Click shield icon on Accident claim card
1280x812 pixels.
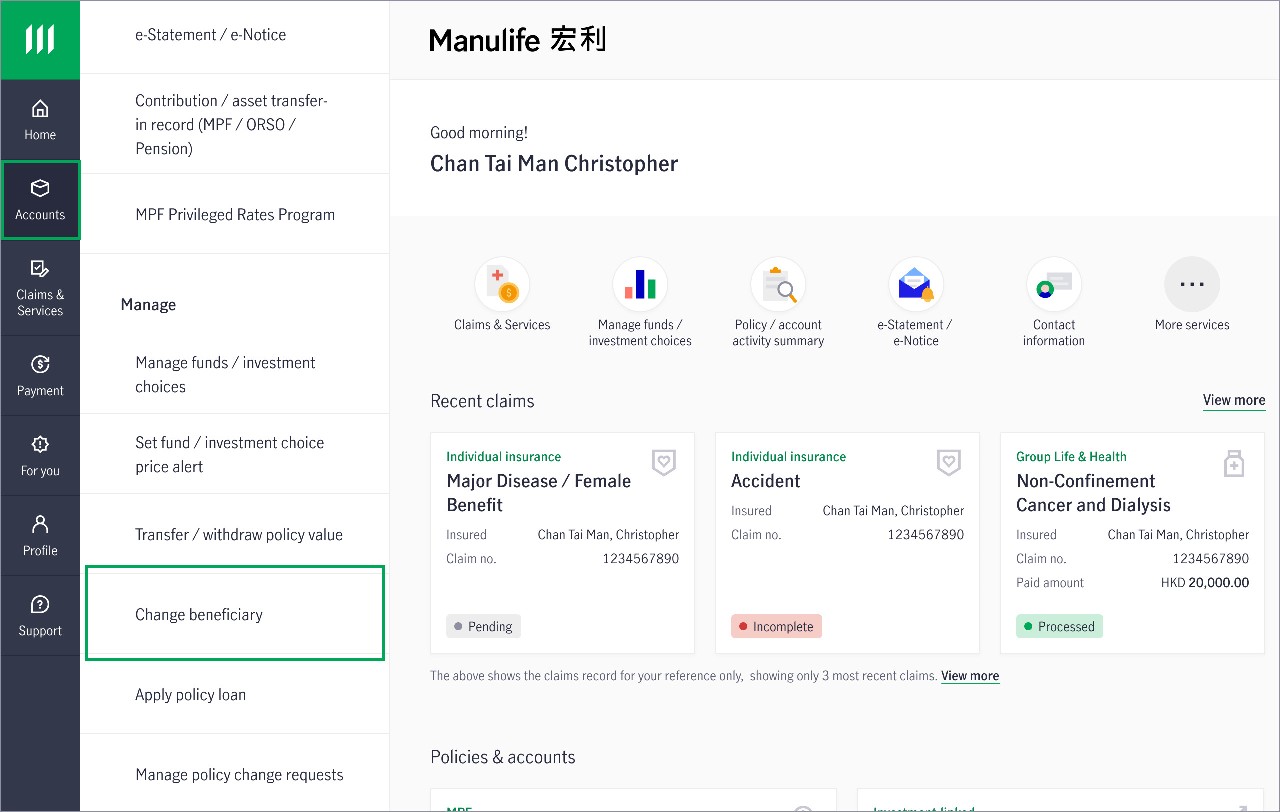[x=949, y=462]
